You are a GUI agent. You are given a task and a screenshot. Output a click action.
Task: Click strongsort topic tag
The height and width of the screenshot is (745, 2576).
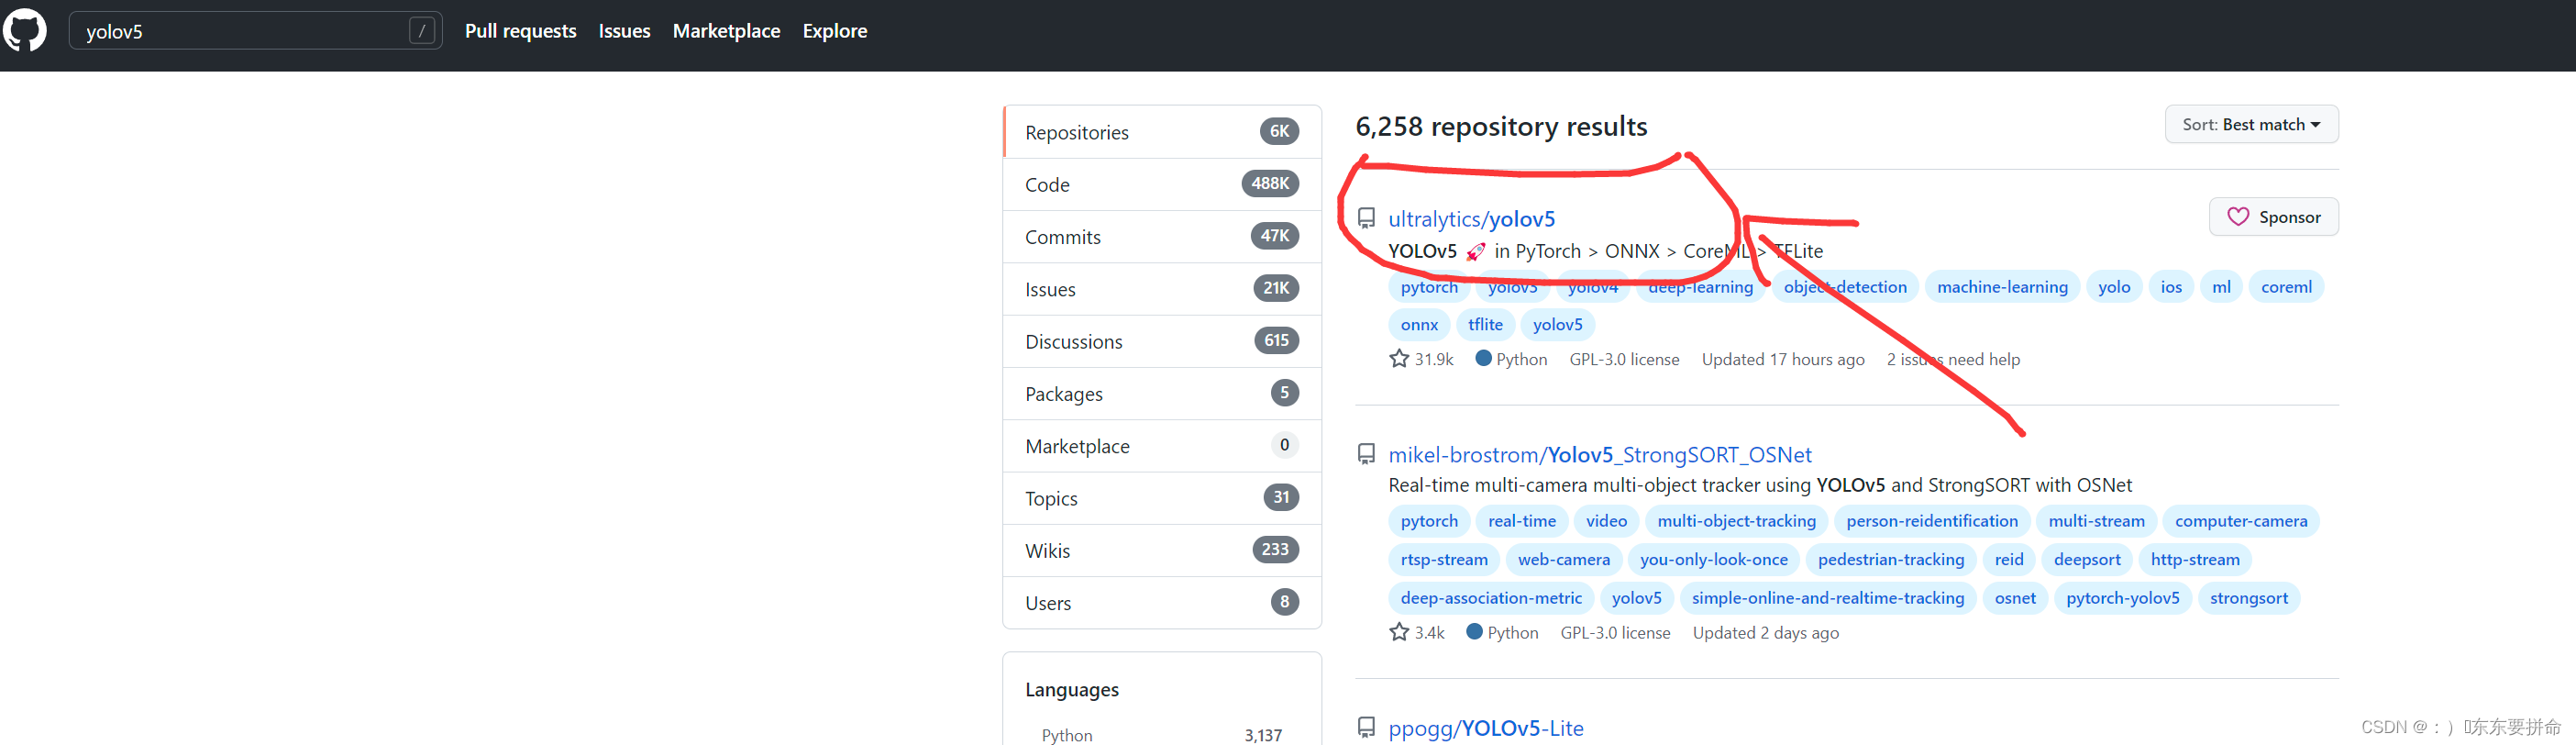tap(2248, 598)
